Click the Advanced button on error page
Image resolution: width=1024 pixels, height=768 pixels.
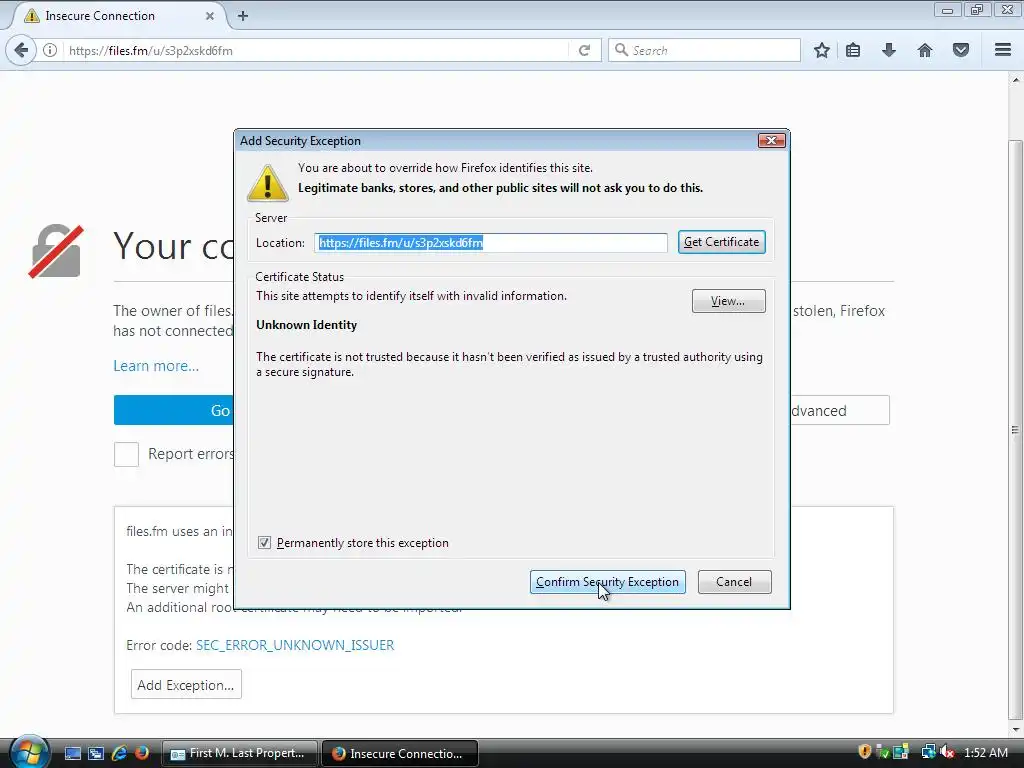(840, 410)
